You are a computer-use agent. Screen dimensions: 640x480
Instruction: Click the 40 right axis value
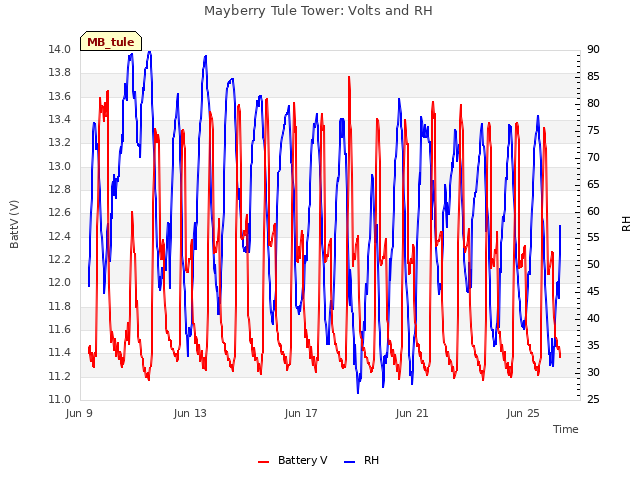pyautogui.click(x=593, y=318)
